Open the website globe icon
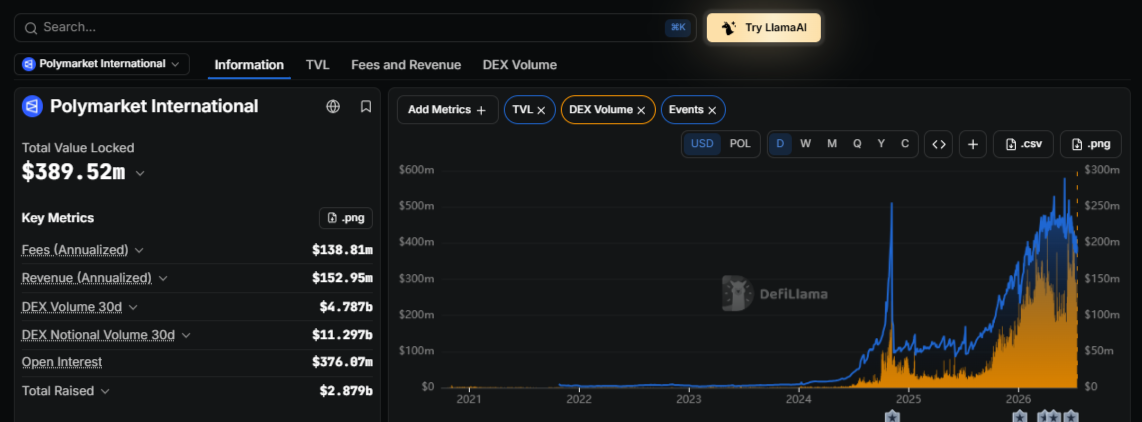The image size is (1142, 422). [333, 106]
